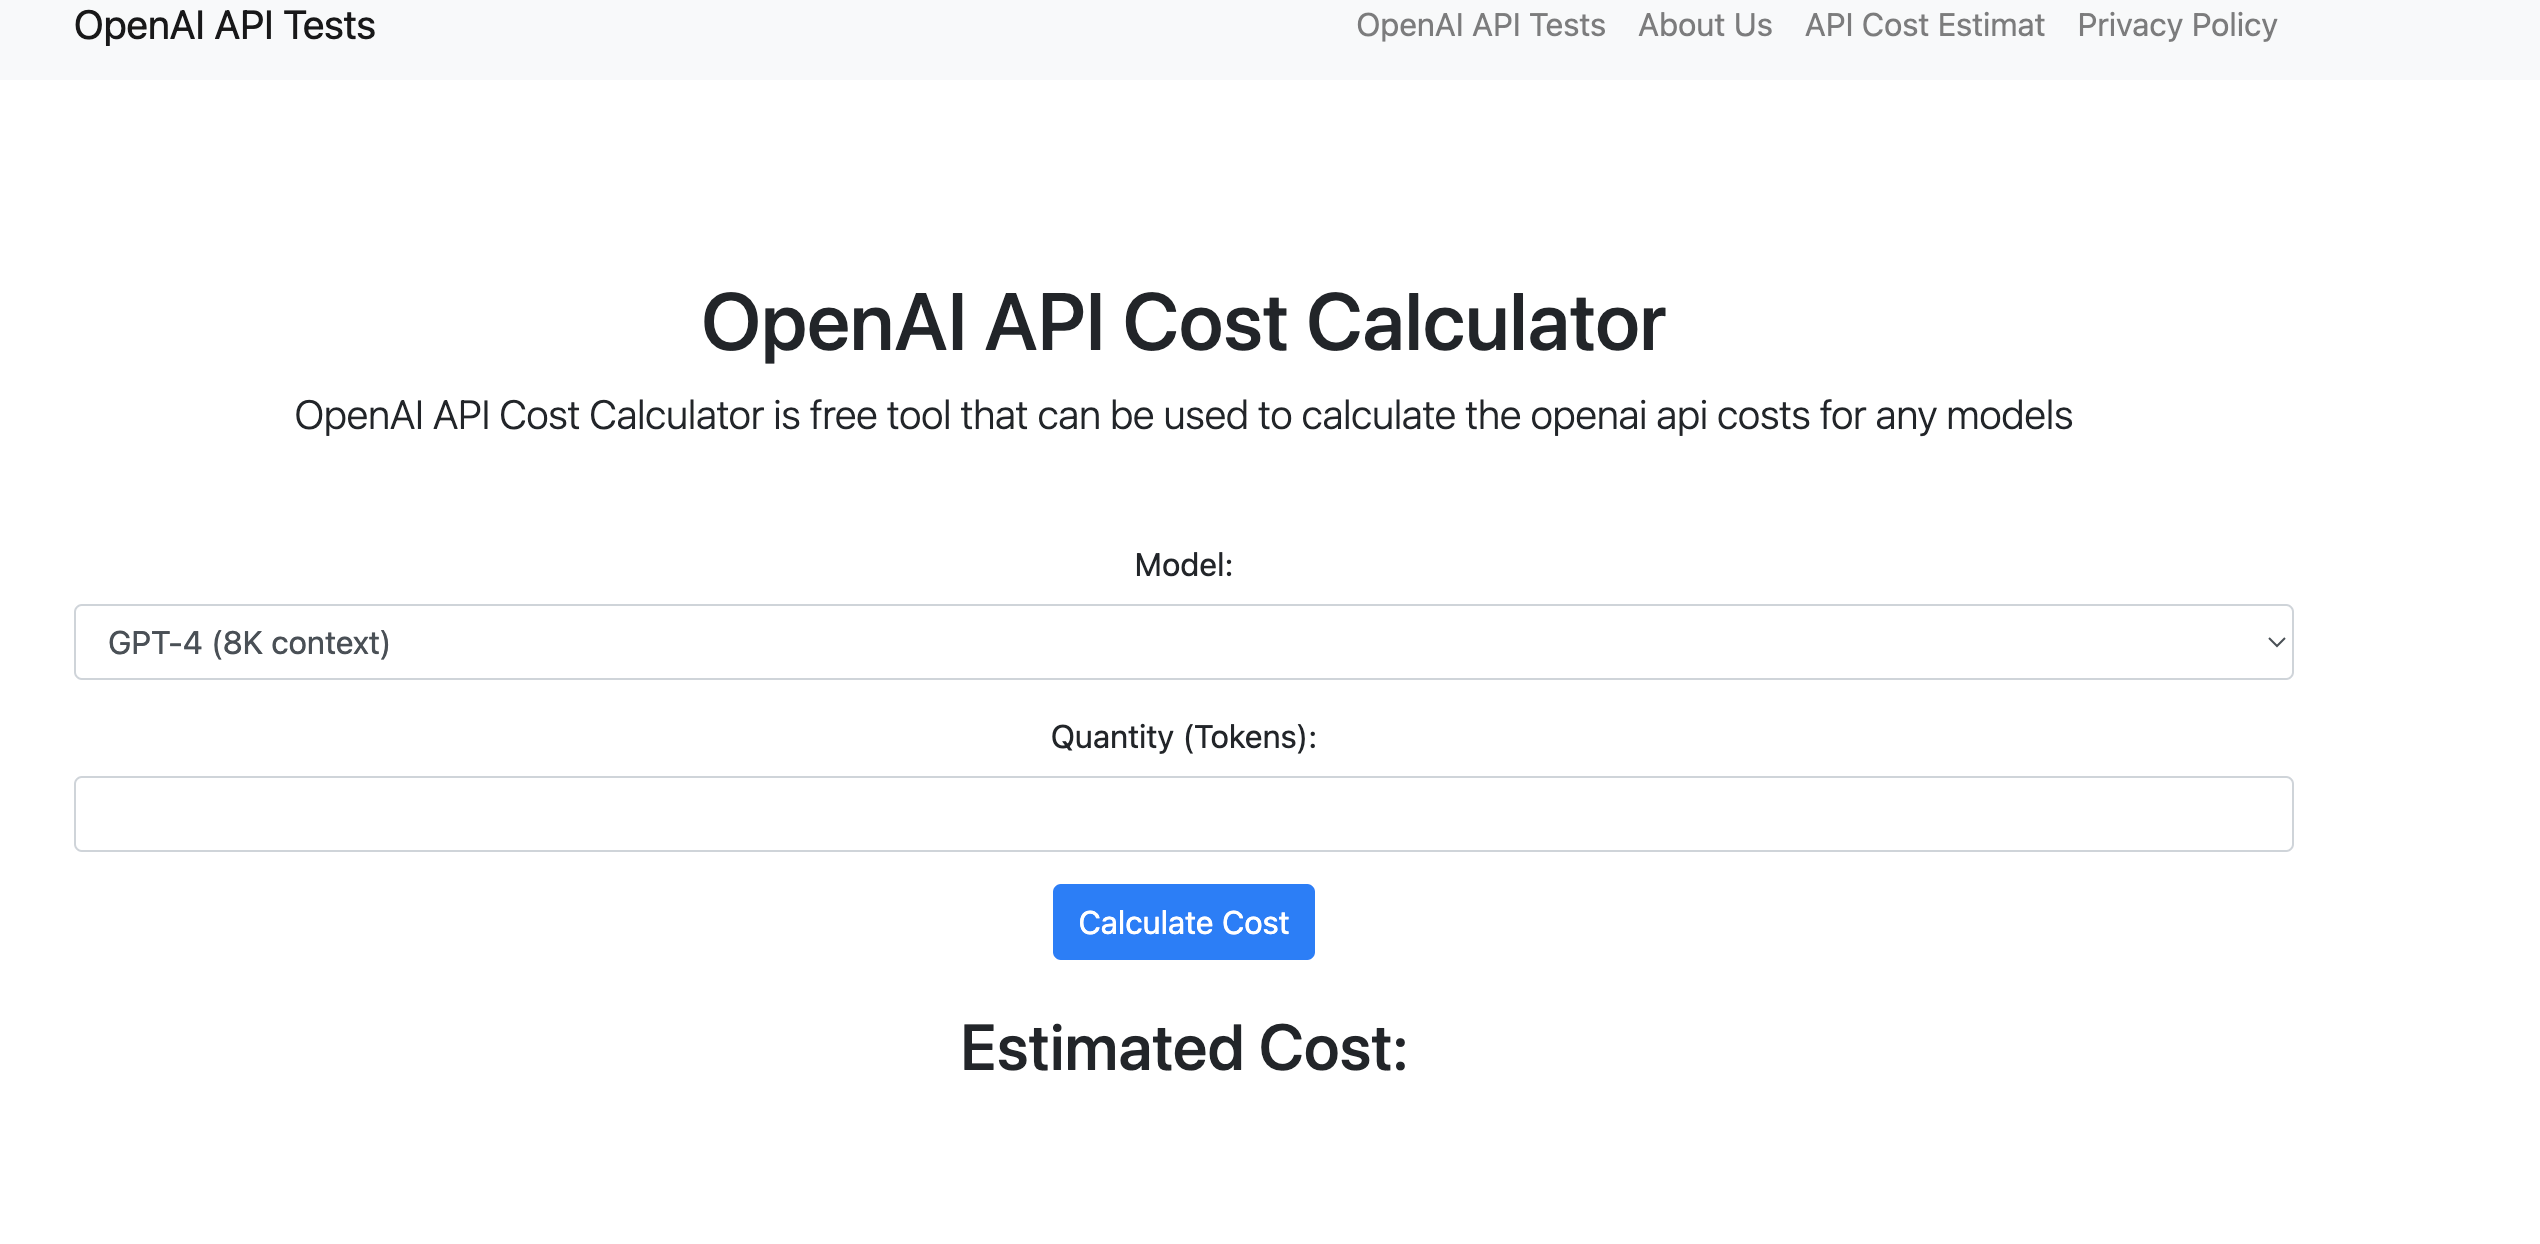Open the Privacy Policy page
The image size is (2540, 1244).
click(2177, 25)
